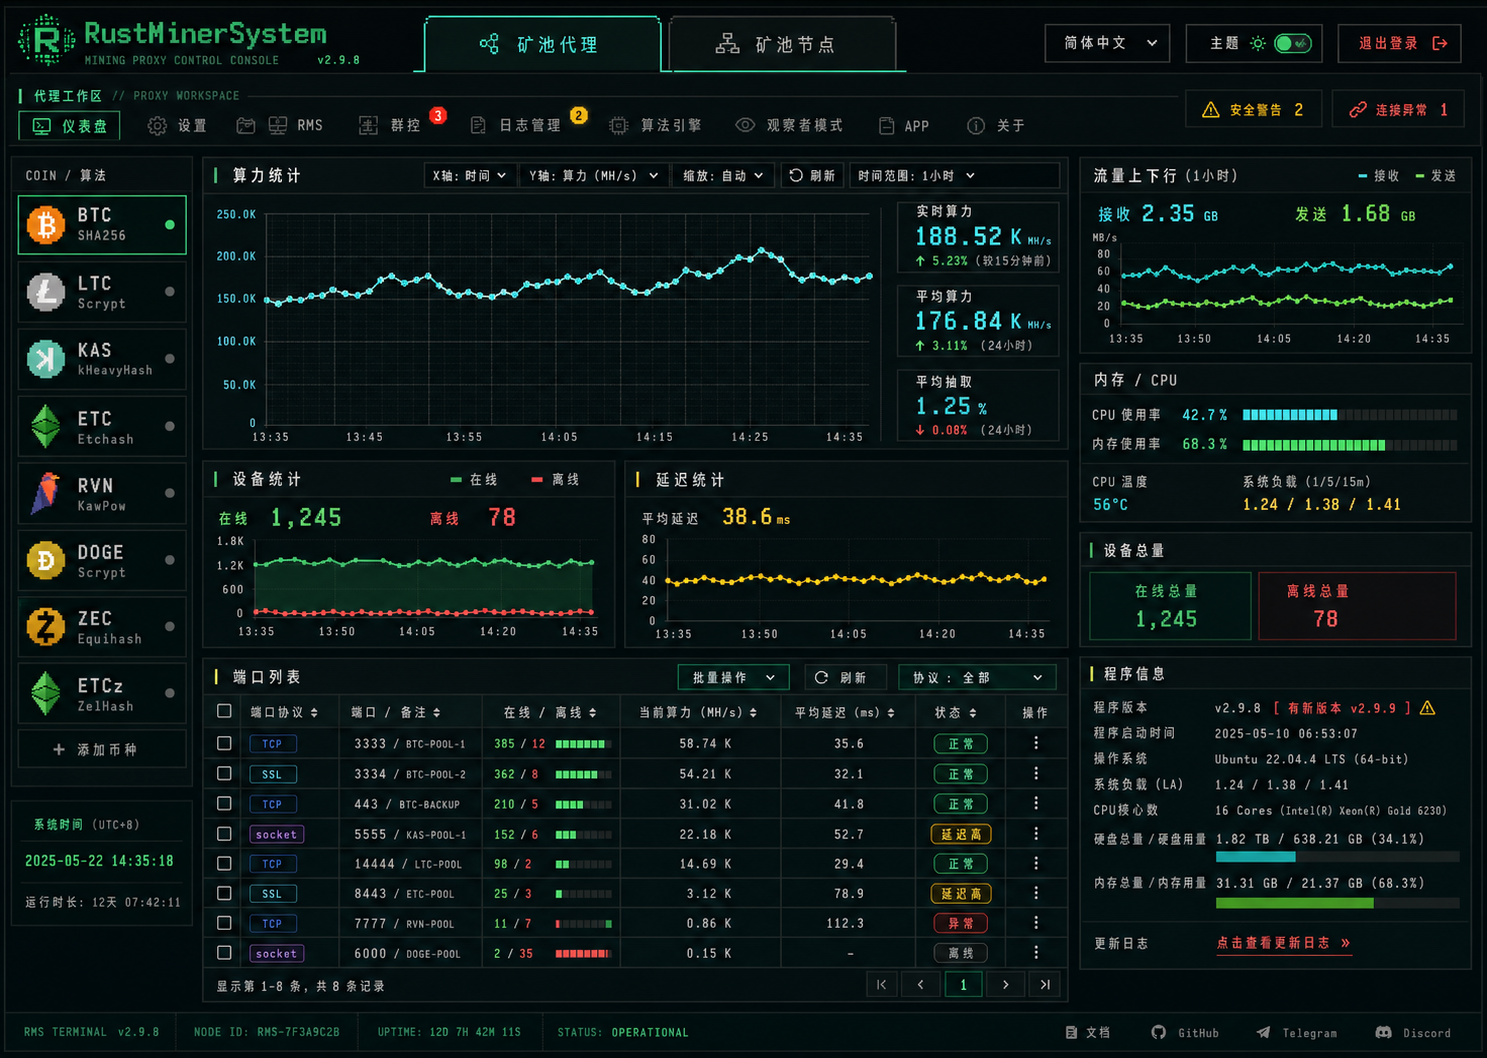Choose the KAS kHeavyHash coin icon
The image size is (1487, 1058).
[45, 359]
